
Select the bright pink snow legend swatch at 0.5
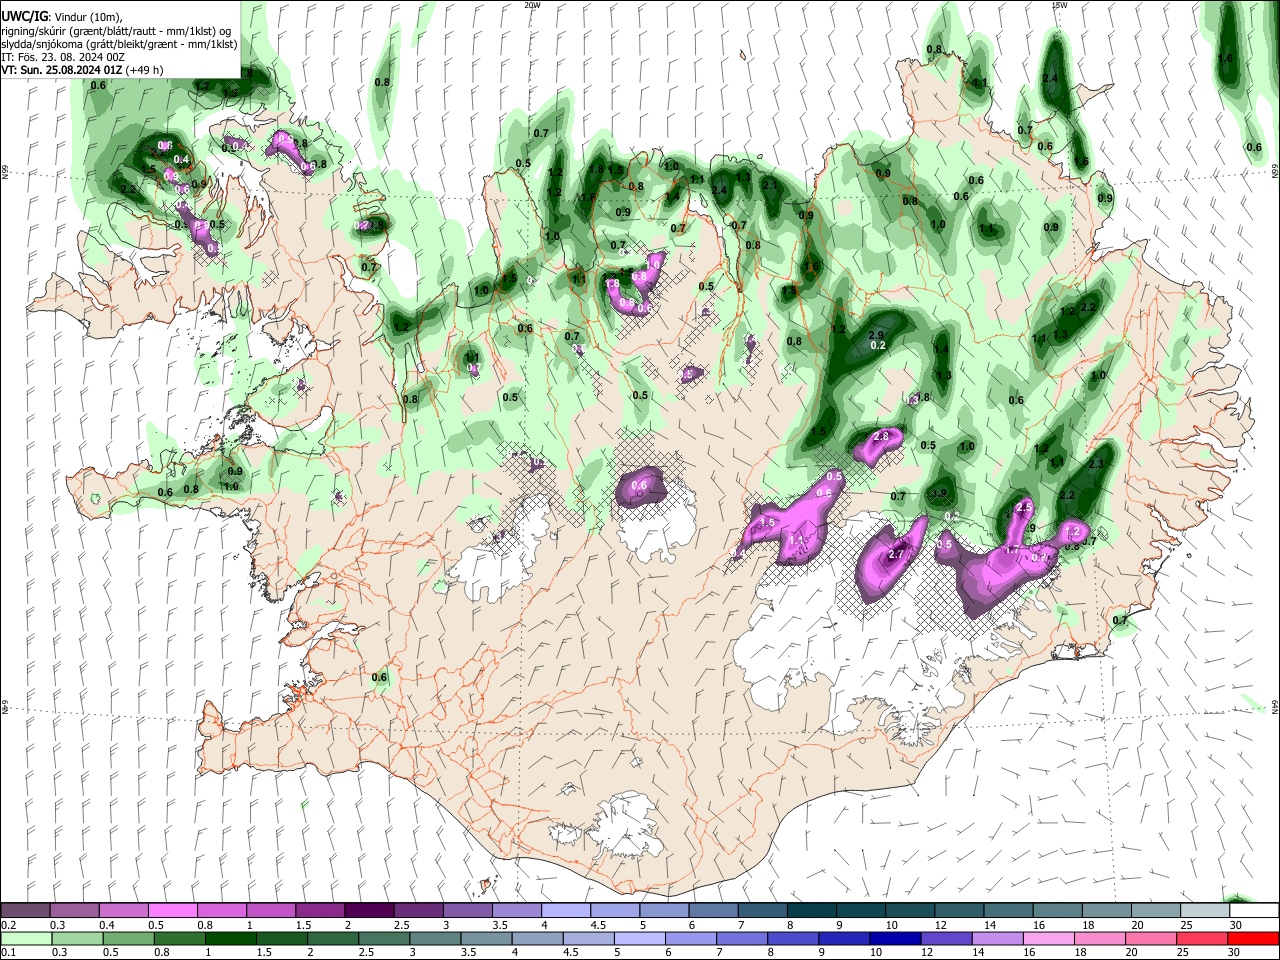point(173,911)
